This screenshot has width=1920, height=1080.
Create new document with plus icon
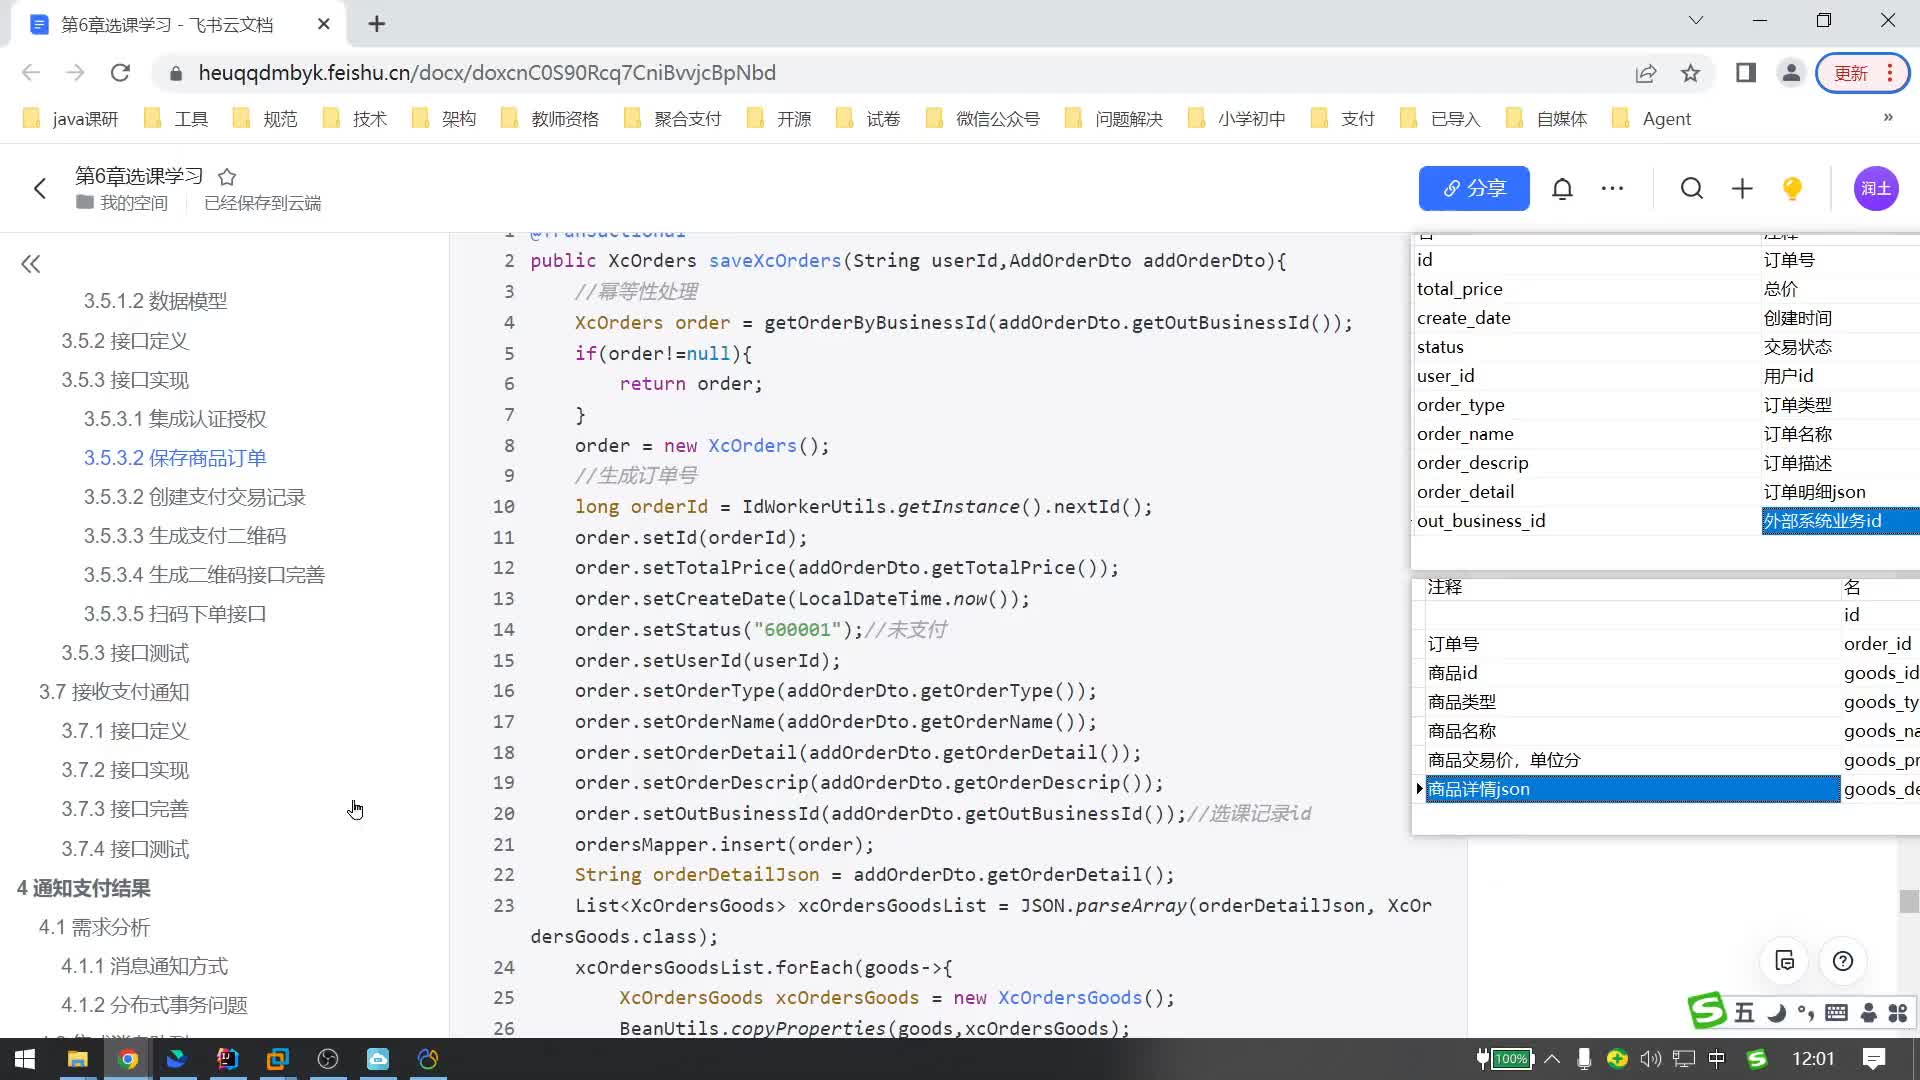click(x=1742, y=188)
